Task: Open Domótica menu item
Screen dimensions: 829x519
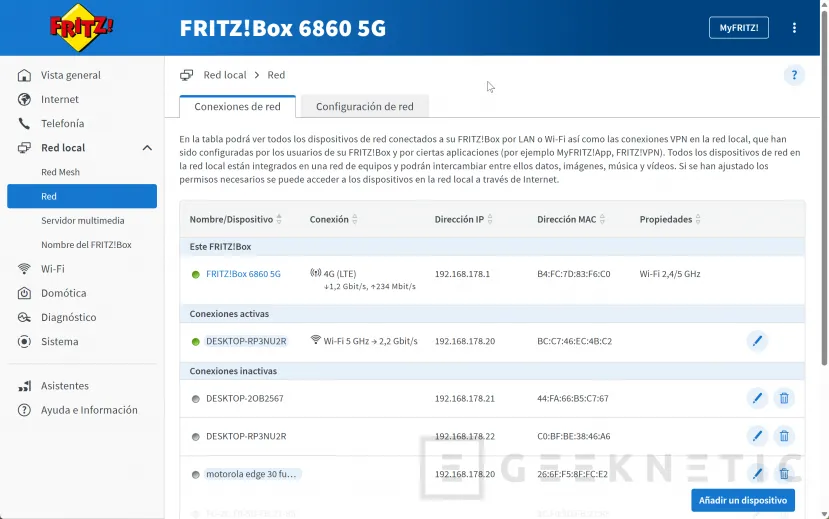Action: tap(63, 293)
